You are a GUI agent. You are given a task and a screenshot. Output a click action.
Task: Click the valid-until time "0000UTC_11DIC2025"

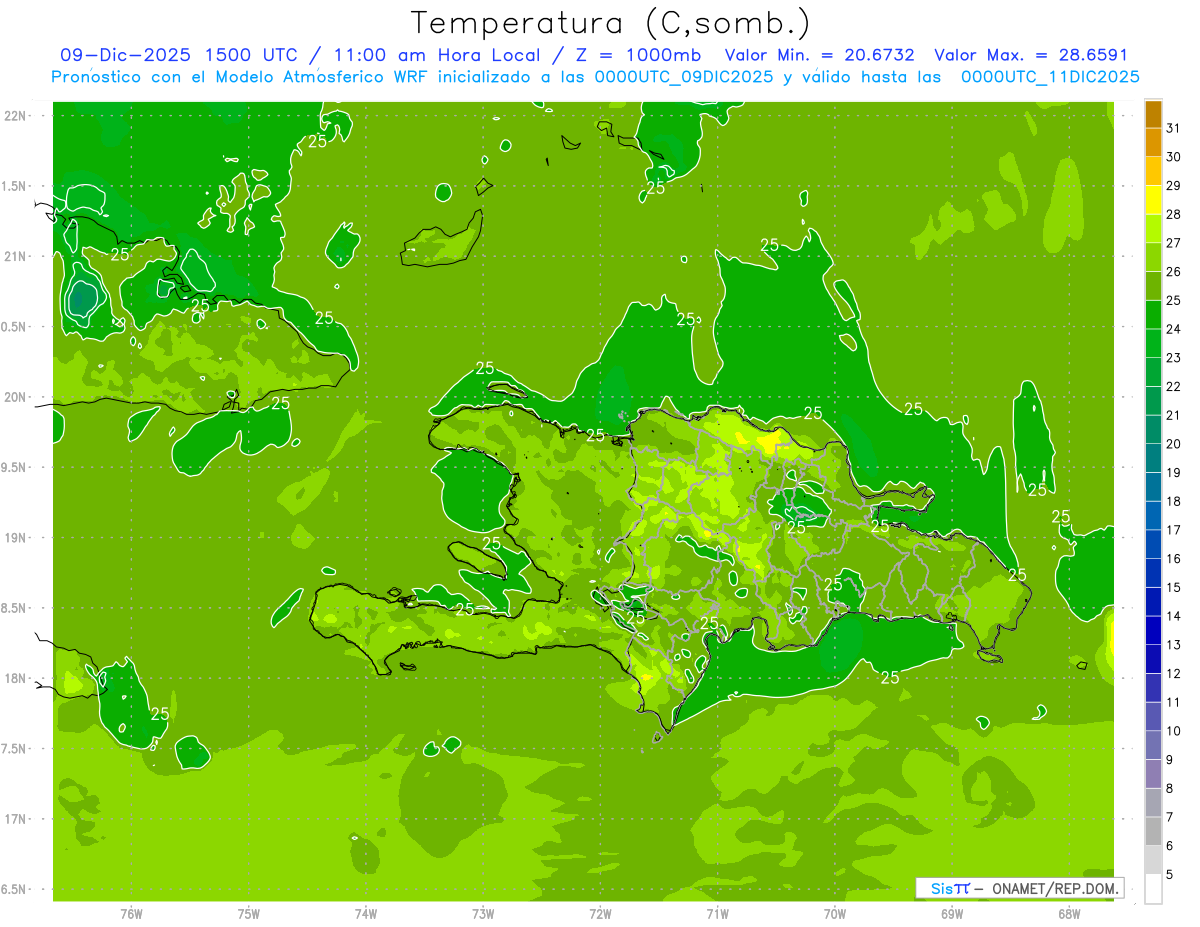[1049, 77]
